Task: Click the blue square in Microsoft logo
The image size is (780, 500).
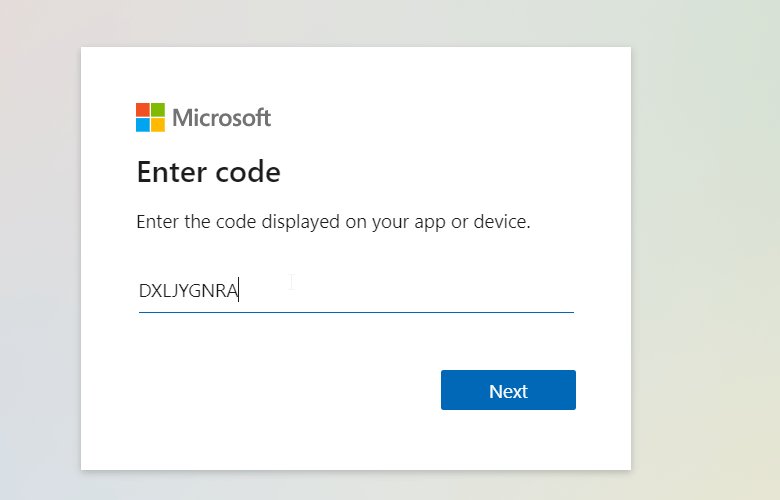Action: click(143, 125)
